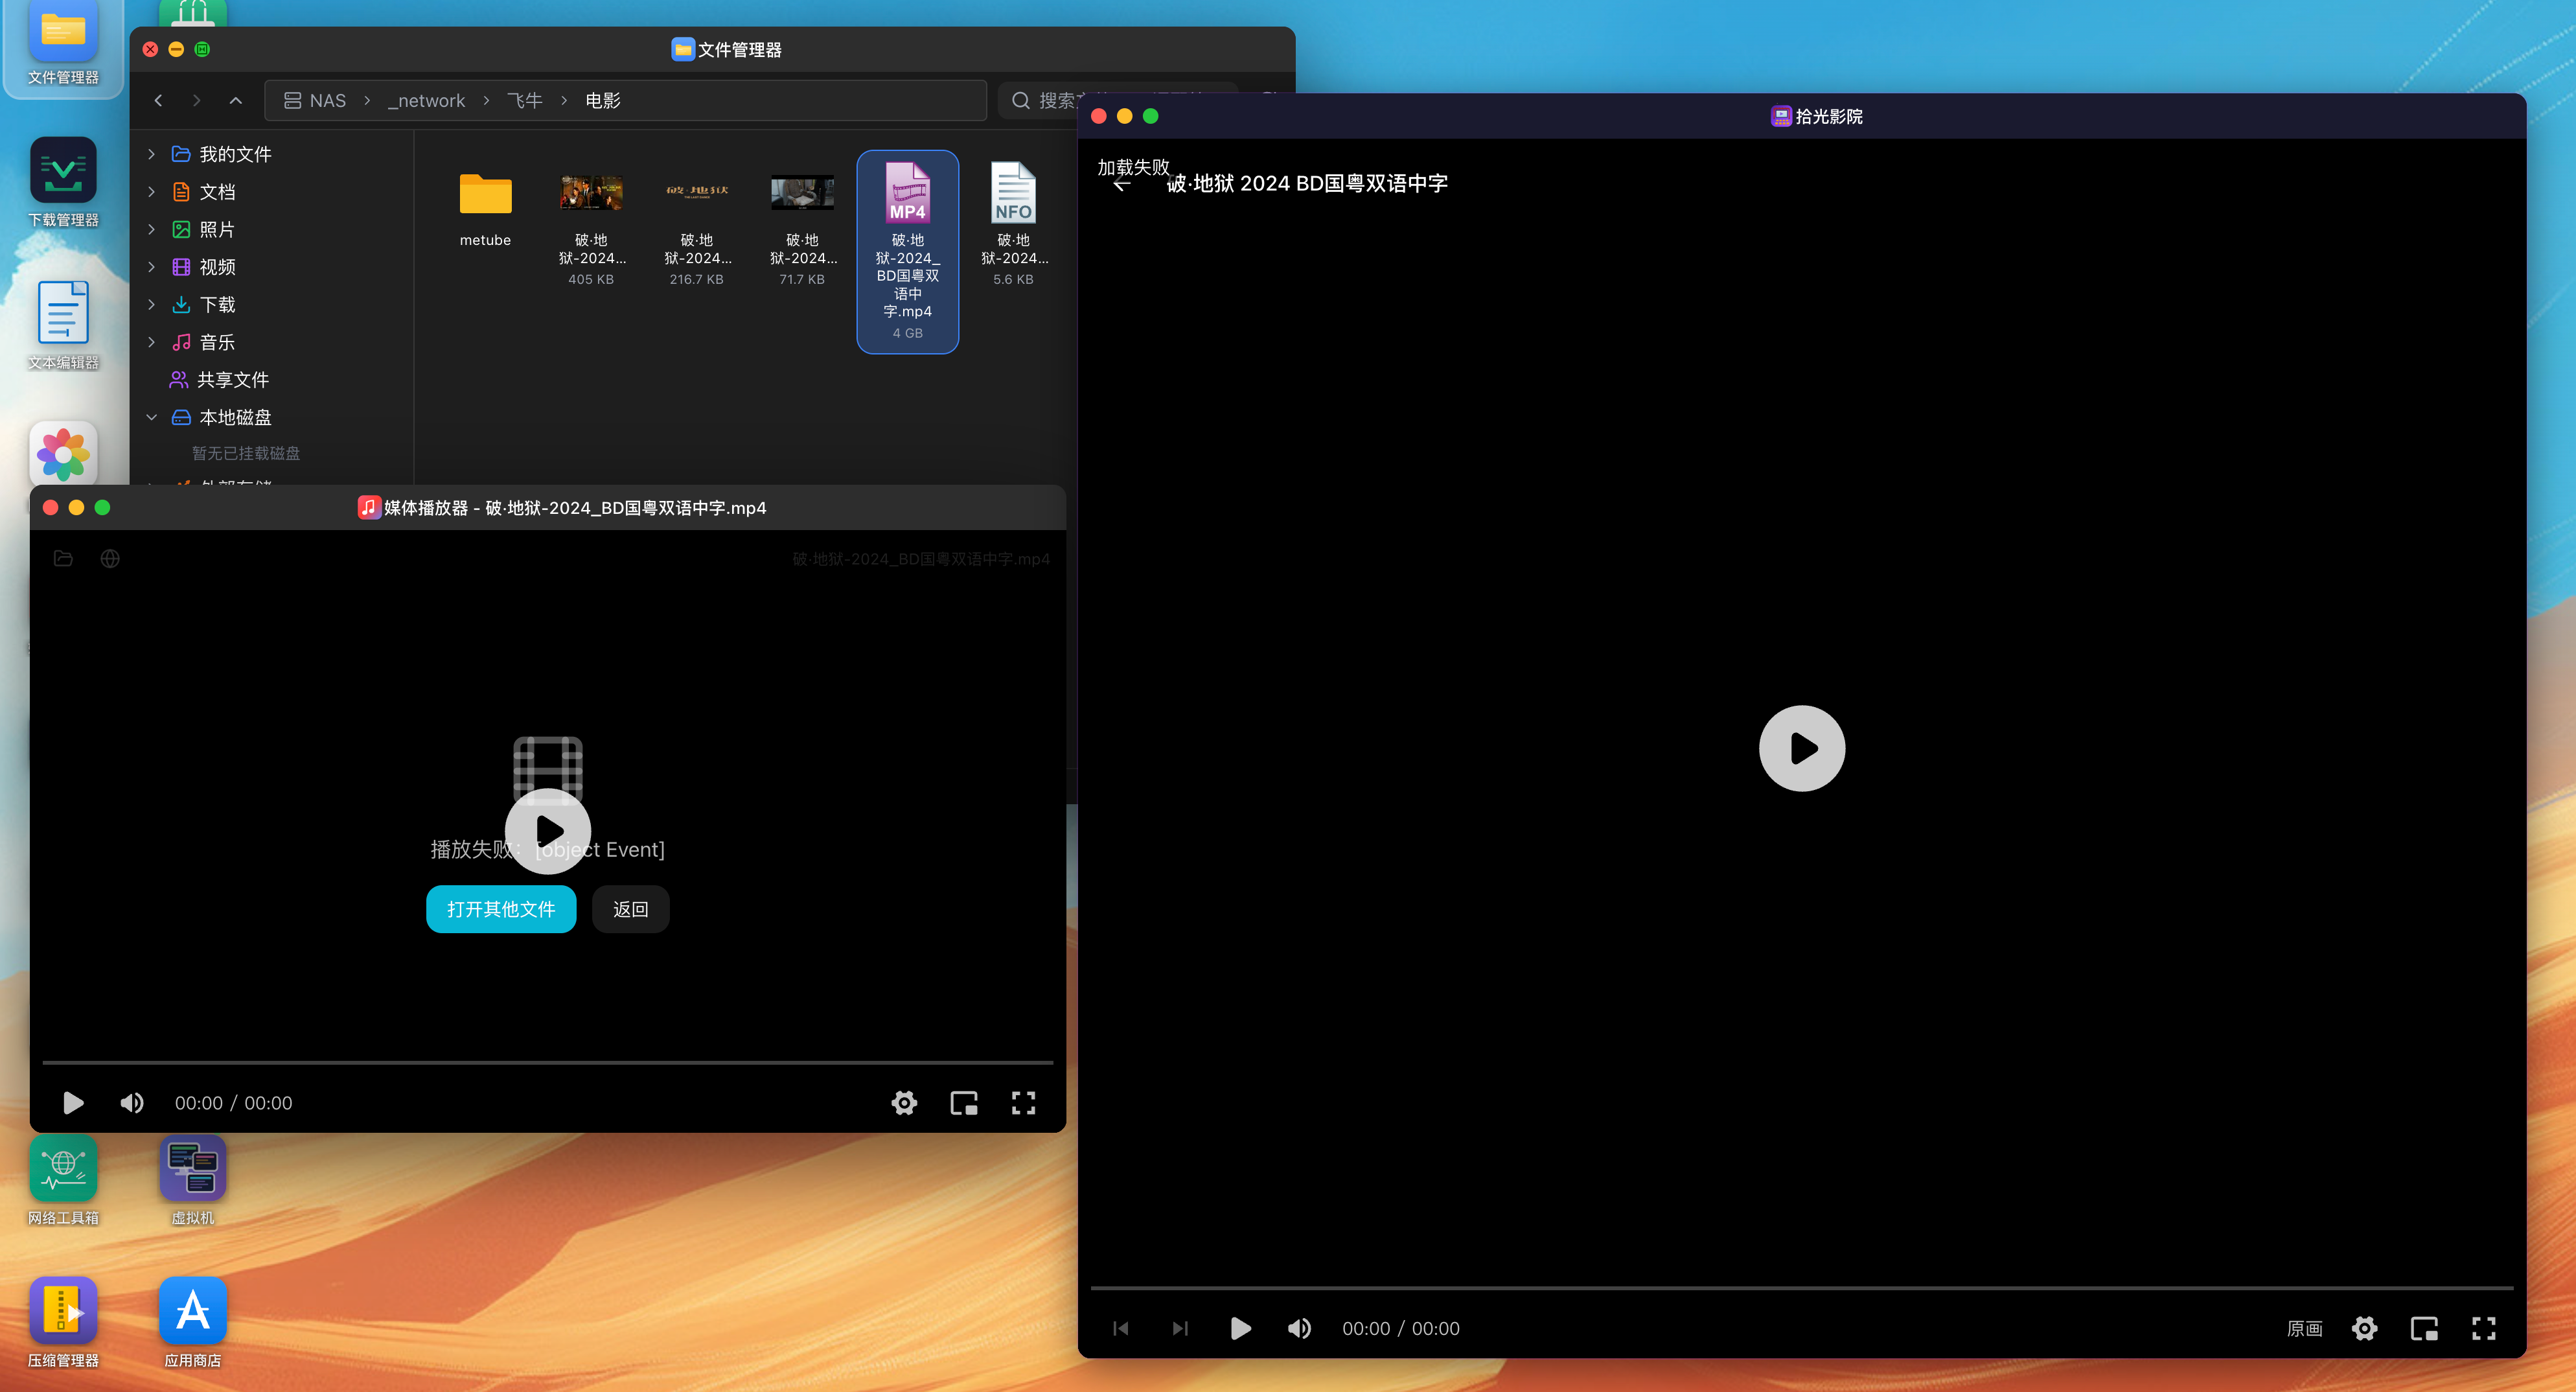2576x1392 pixels.
Task: Toggle mute in media player window
Action: click(x=131, y=1103)
